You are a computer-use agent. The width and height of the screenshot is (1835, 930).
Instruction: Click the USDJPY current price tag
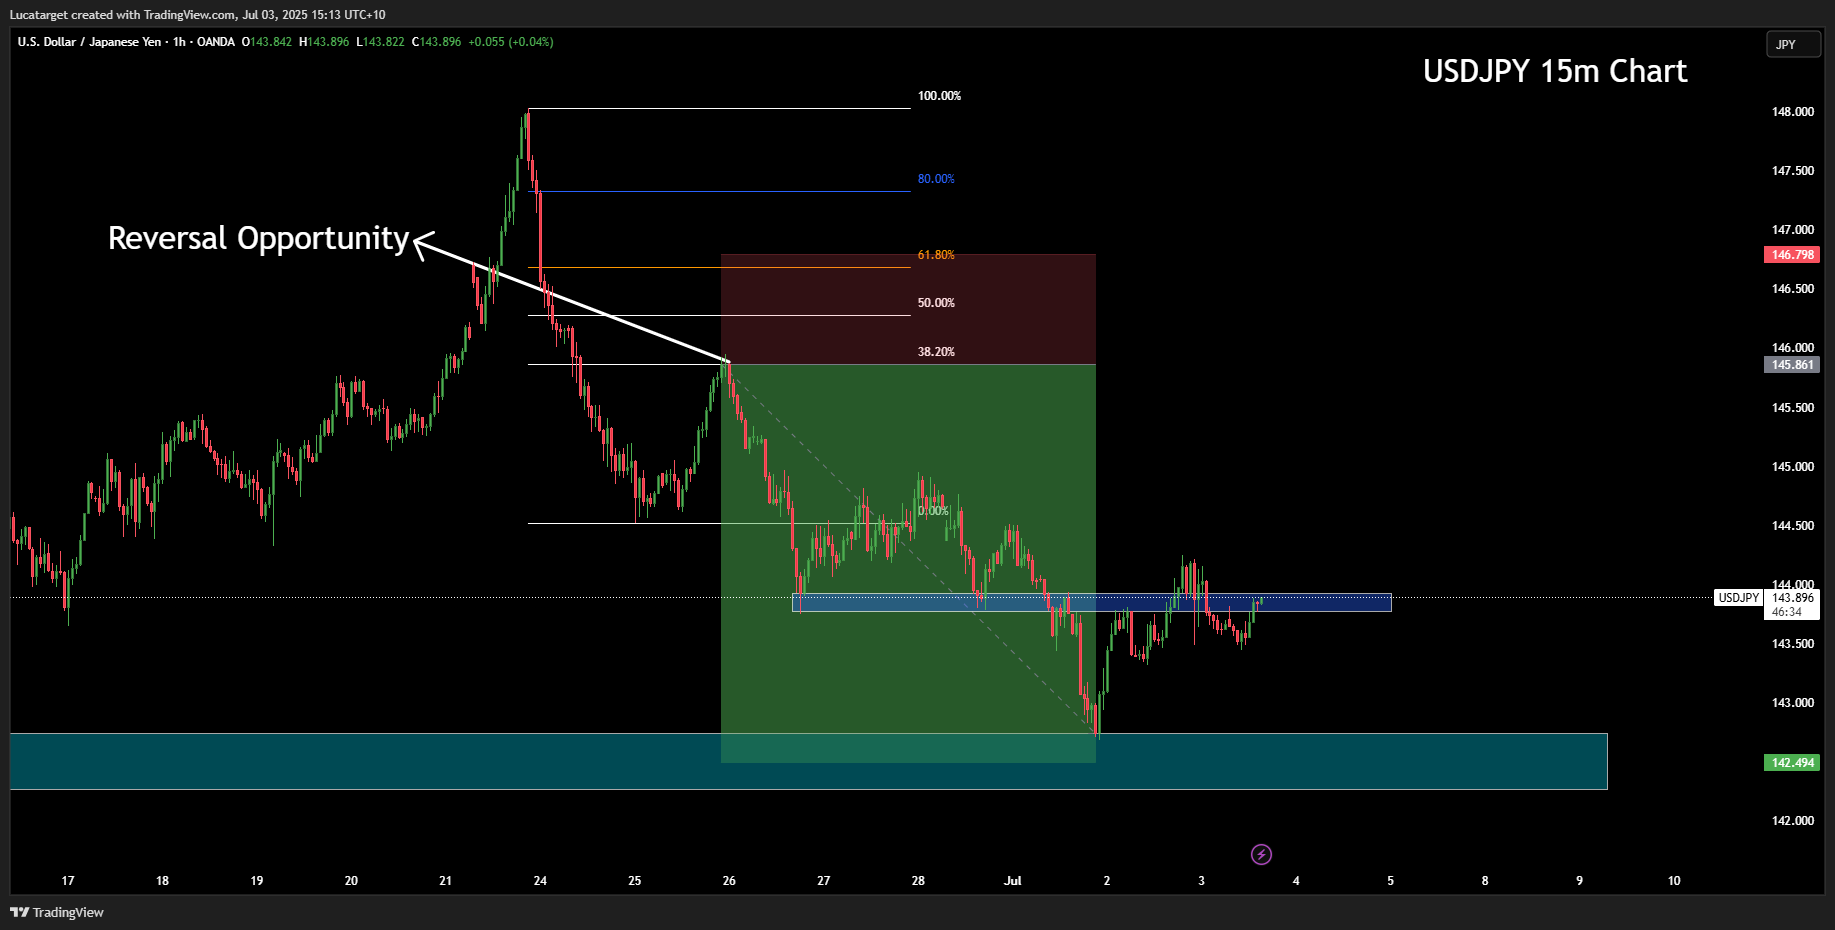pyautogui.click(x=1738, y=598)
